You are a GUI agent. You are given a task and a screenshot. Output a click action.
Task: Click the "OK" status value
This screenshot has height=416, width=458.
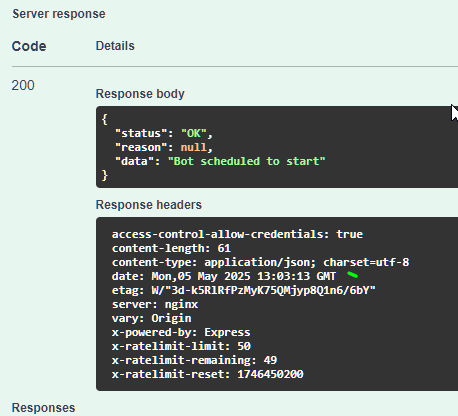[x=194, y=133]
